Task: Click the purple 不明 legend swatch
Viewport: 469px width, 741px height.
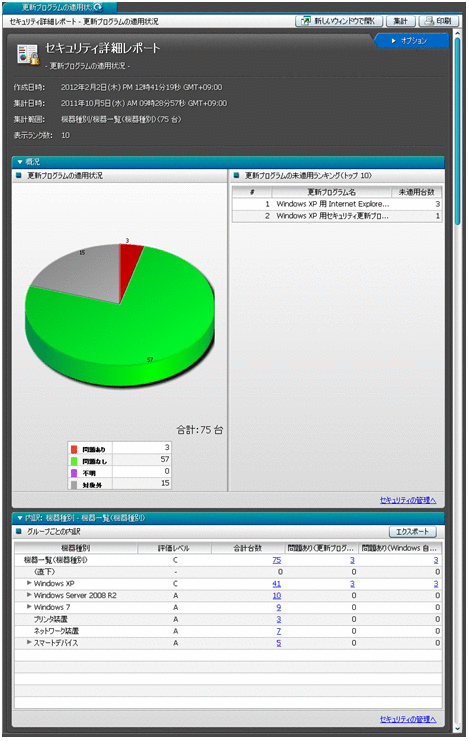Action: [x=74, y=473]
